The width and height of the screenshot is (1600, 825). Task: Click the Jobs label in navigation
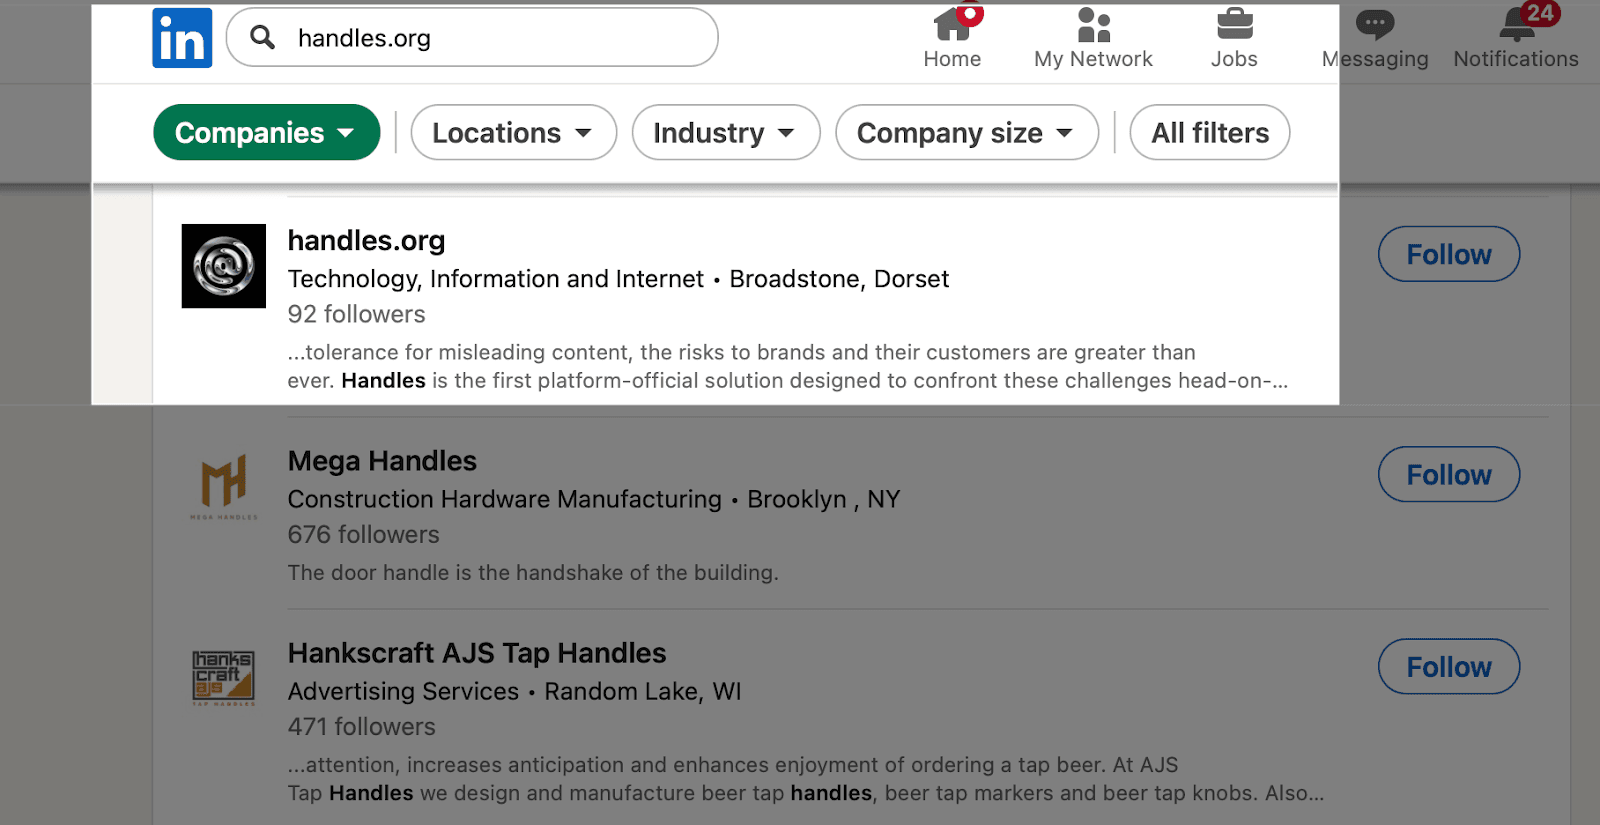(1234, 59)
